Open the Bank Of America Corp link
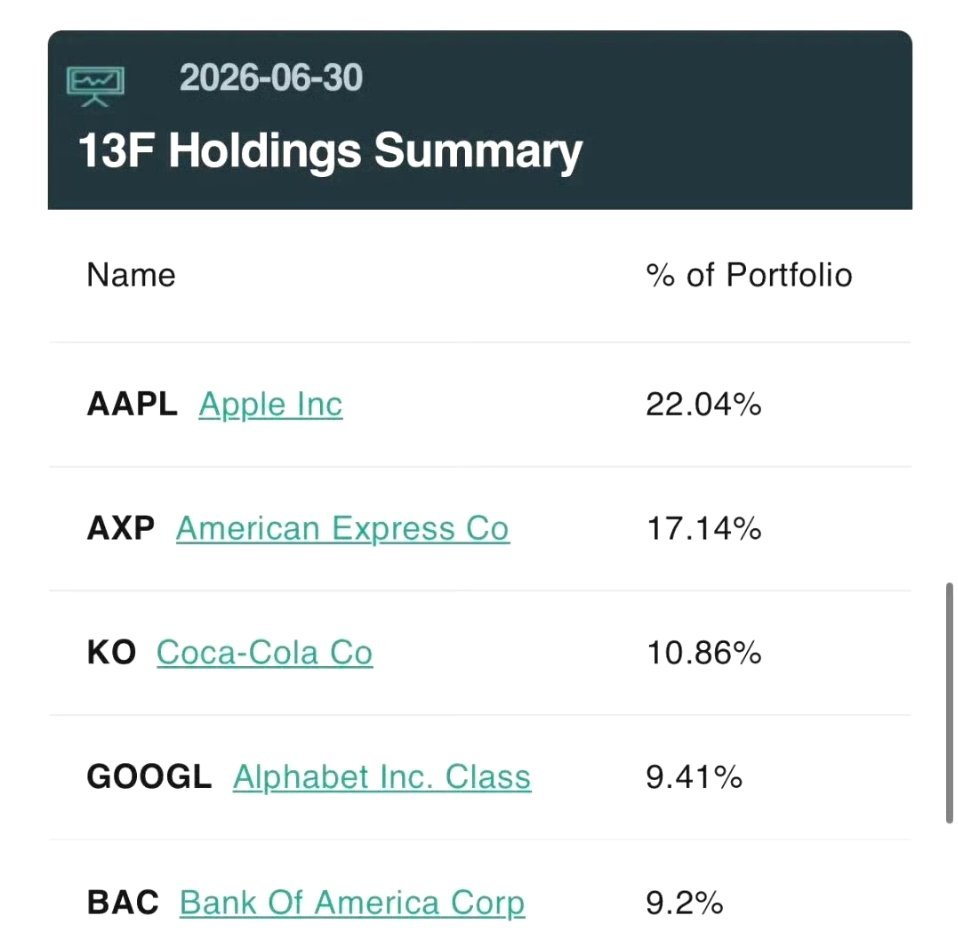The width and height of the screenshot is (958, 948). click(x=352, y=903)
